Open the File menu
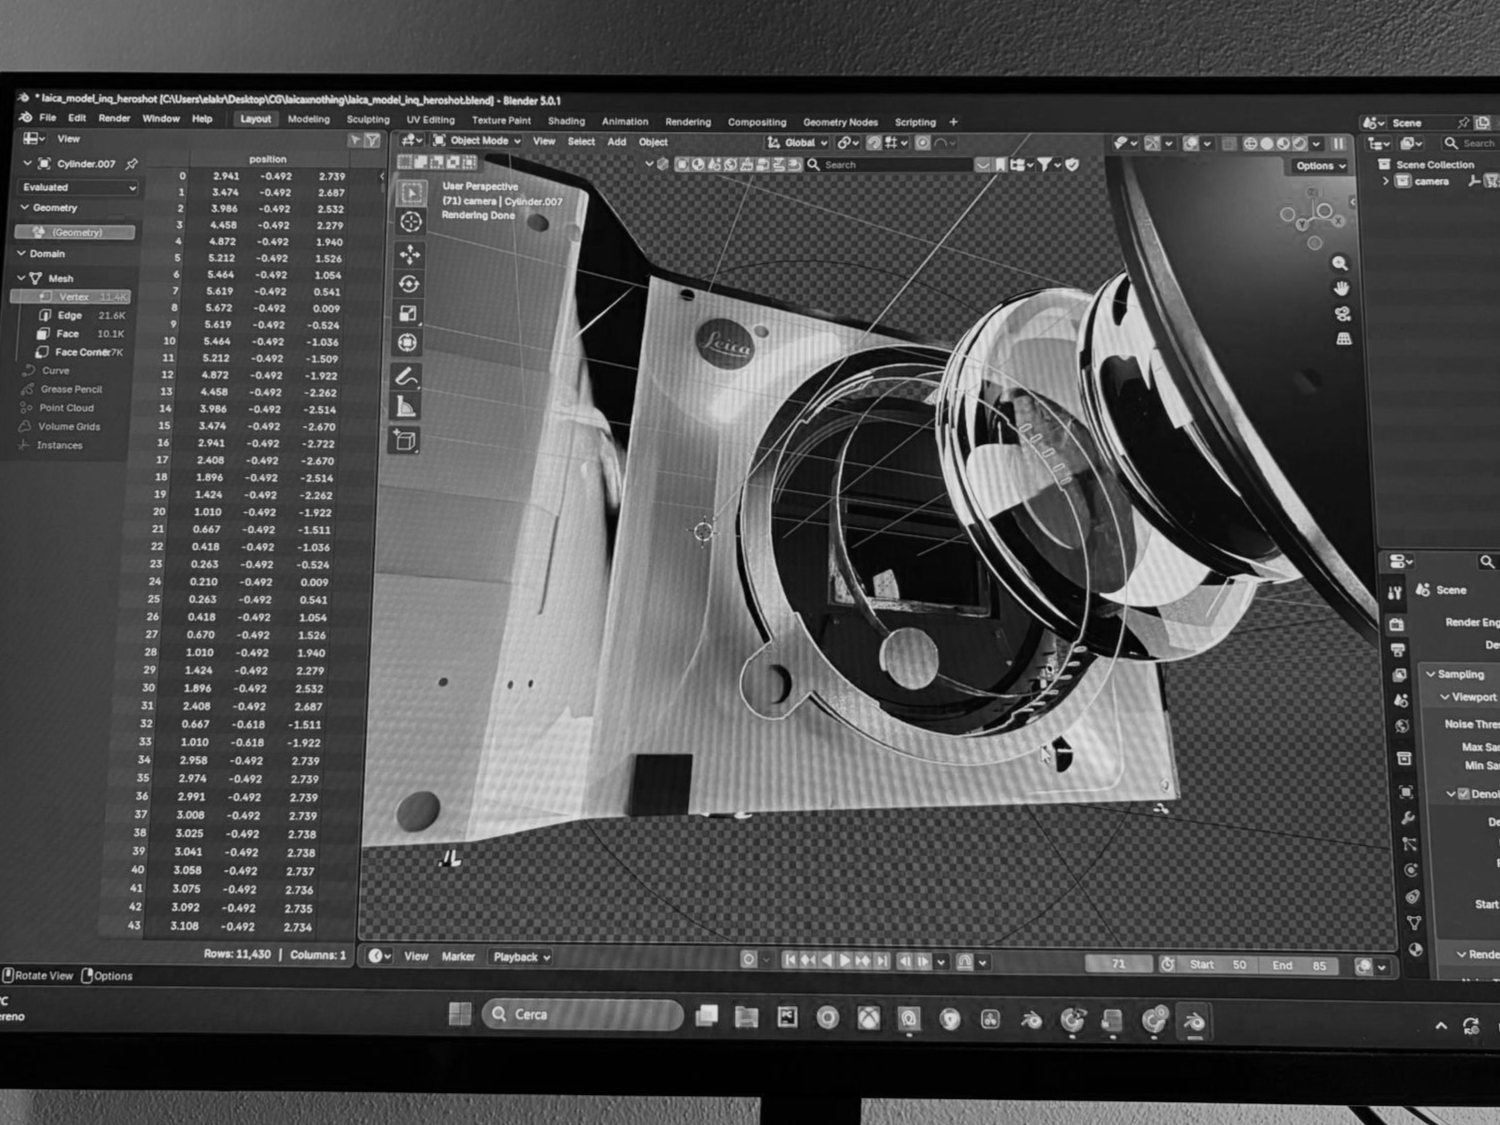 [47, 118]
